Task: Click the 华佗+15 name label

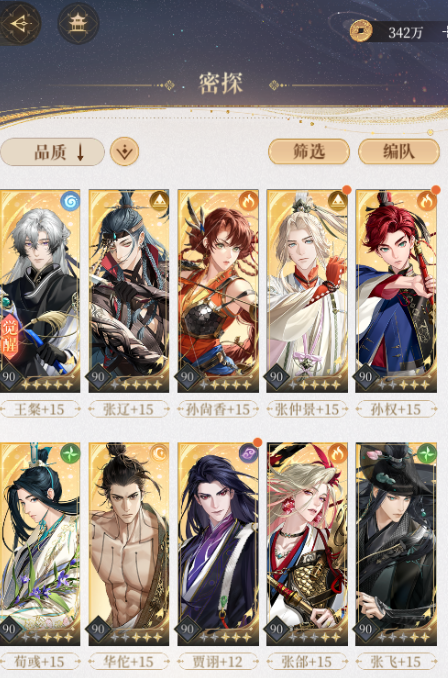Action: coord(129,662)
